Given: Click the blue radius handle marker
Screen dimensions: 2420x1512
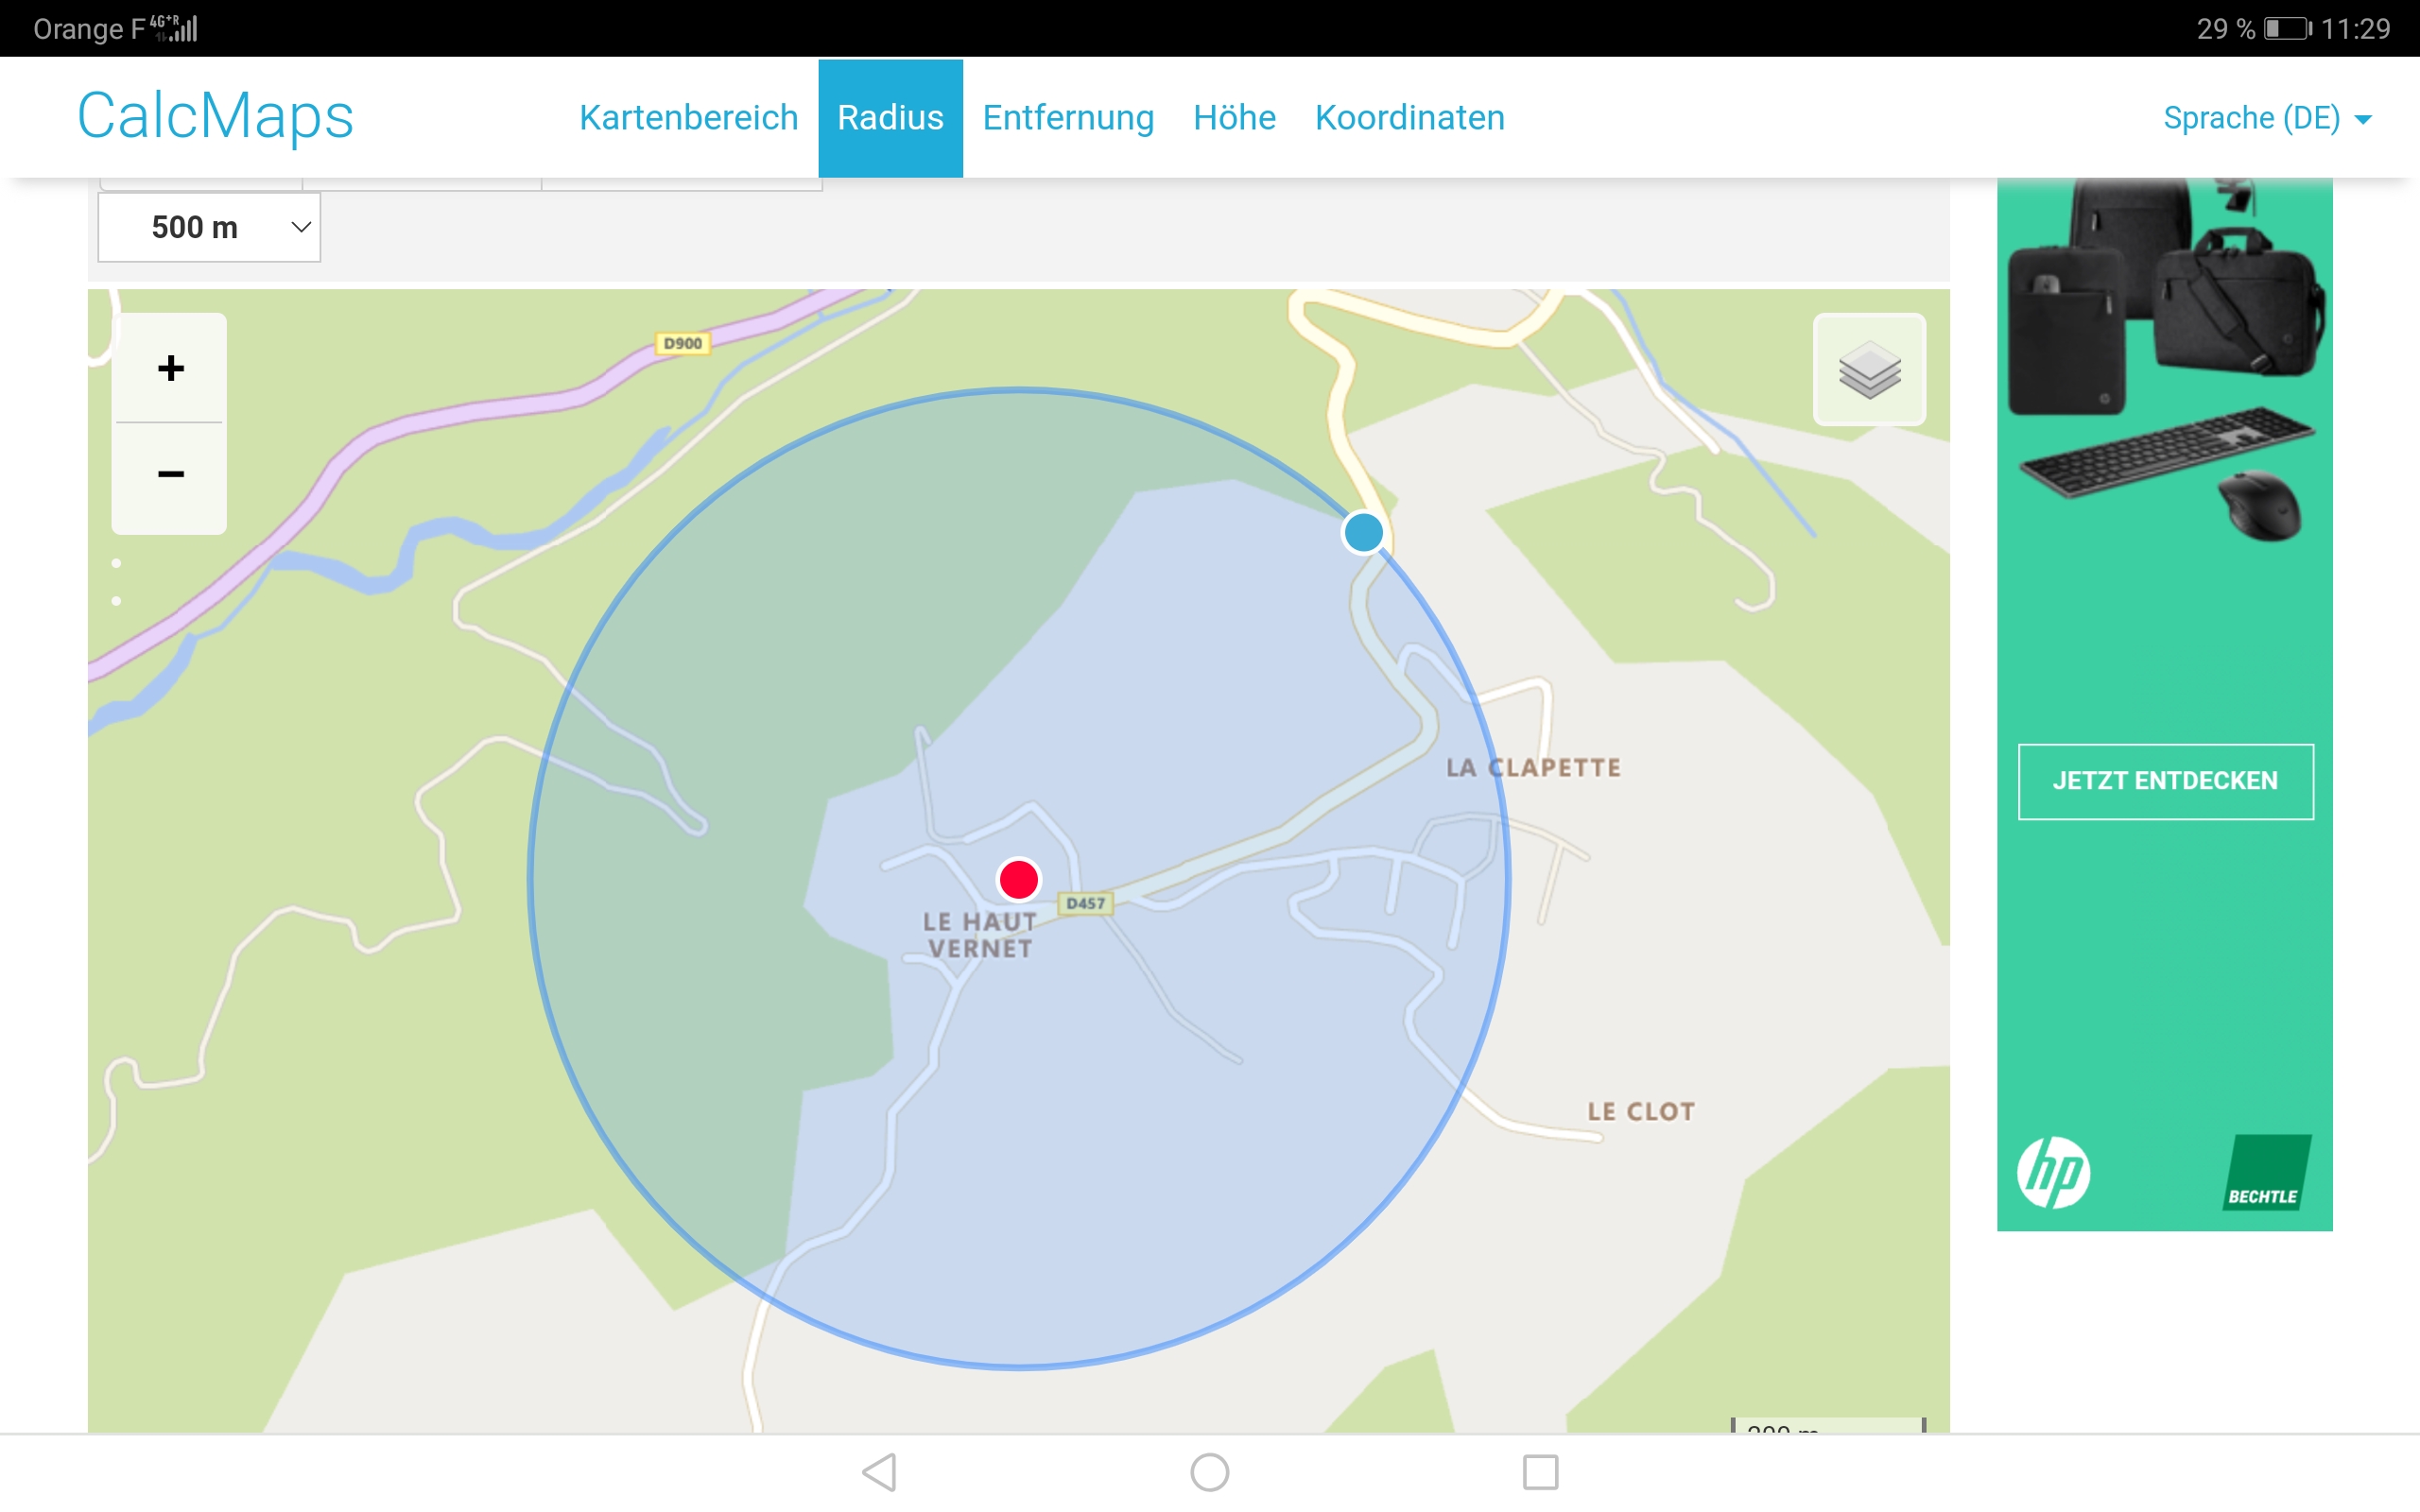Looking at the screenshot, I should coord(1363,532).
